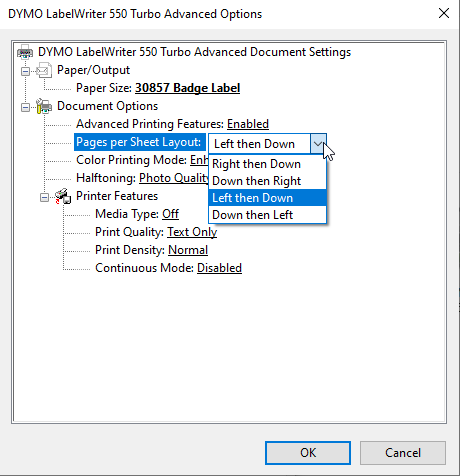This screenshot has width=460, height=476.
Task: Click the Color Printing Mode value
Action: click(199, 160)
